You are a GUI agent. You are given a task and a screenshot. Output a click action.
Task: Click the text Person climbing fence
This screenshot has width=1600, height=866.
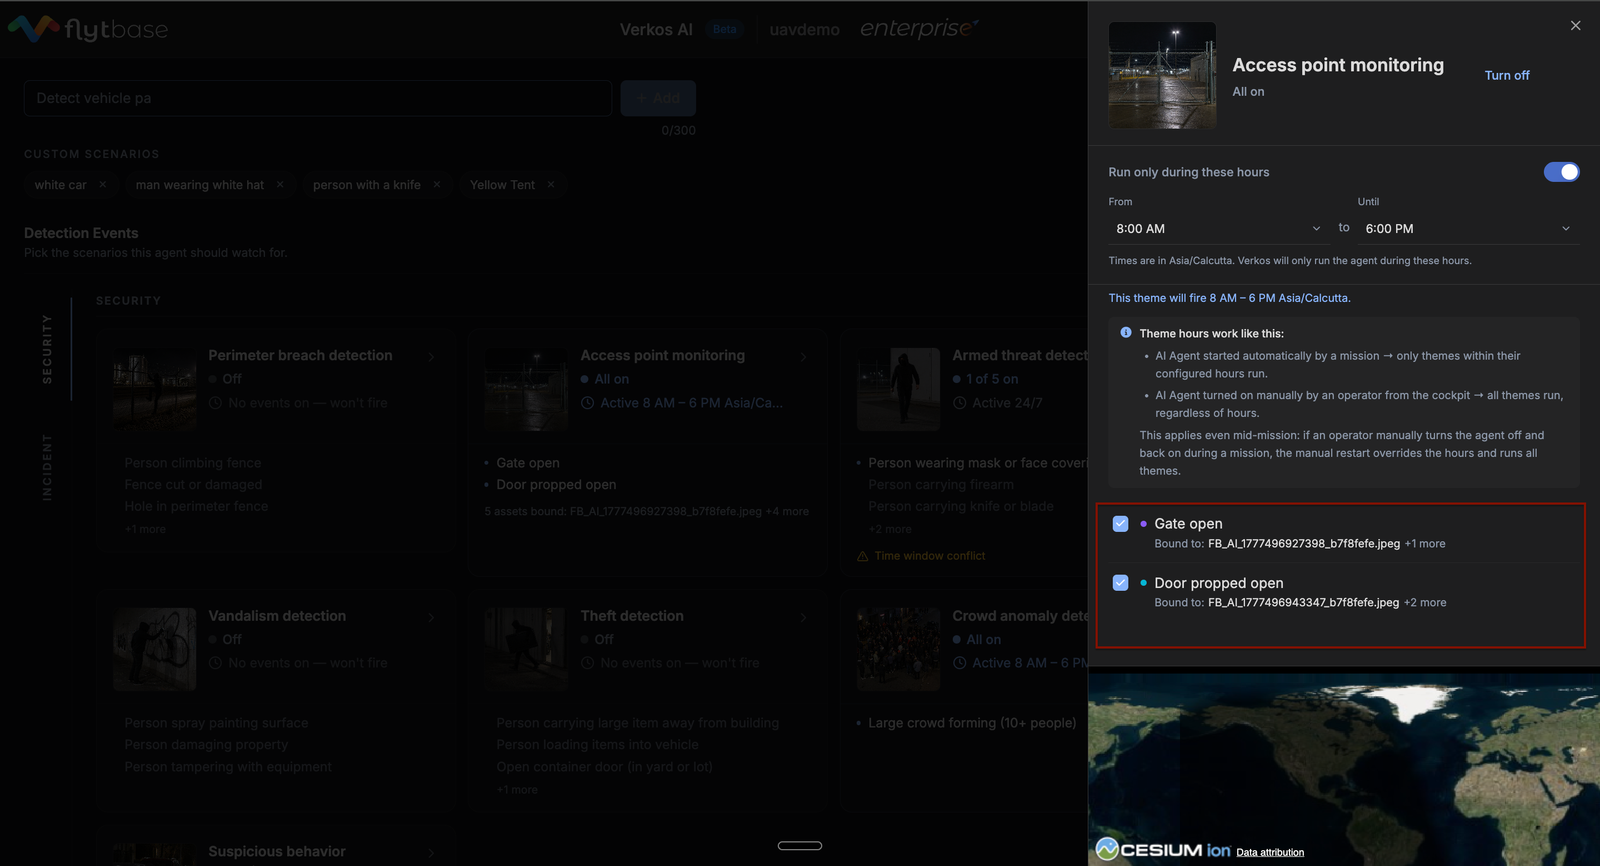[193, 463]
